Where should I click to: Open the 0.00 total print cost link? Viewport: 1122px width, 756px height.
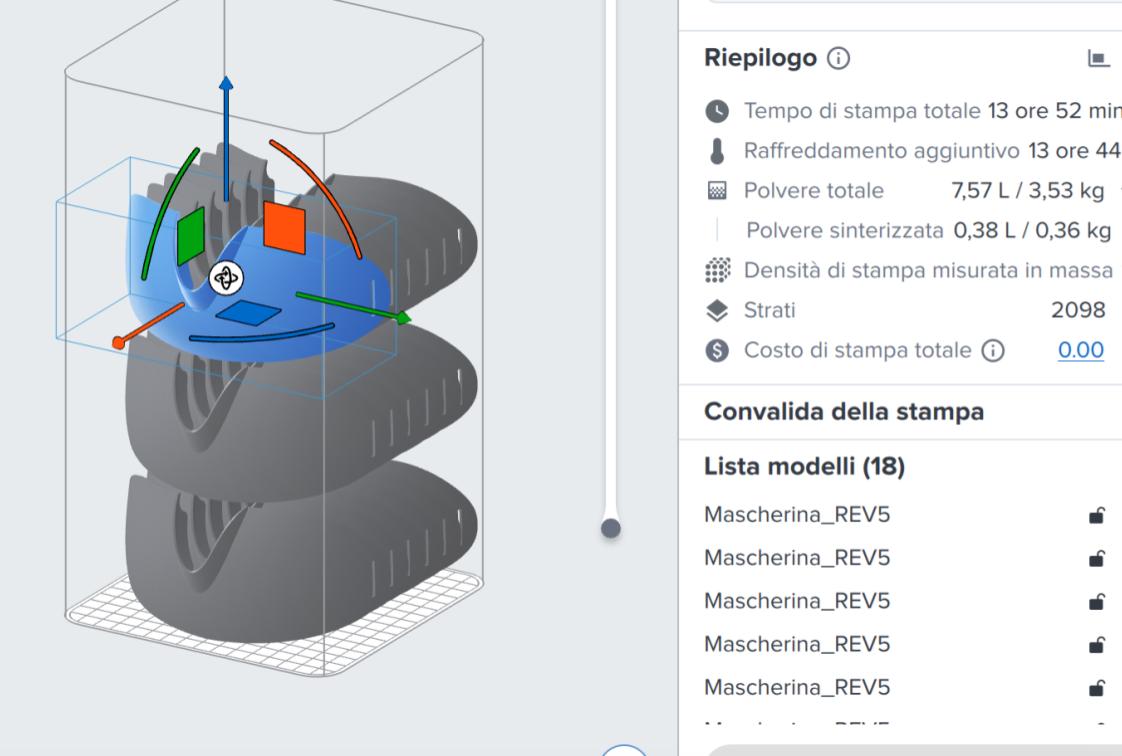coord(1080,350)
